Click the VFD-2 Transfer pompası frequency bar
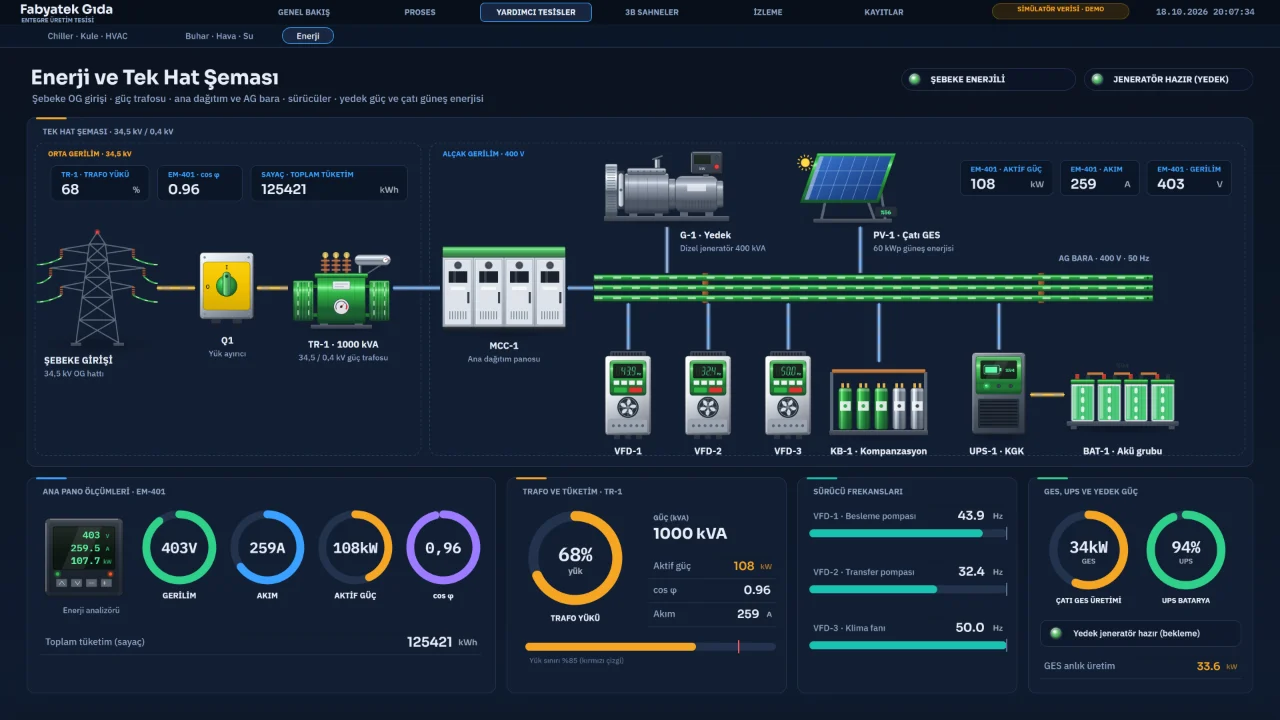 tap(907, 589)
